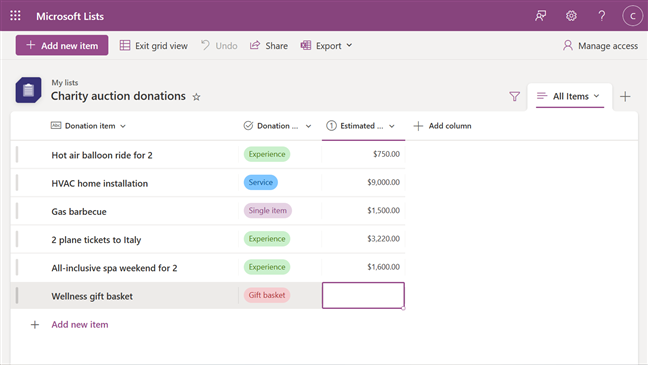Click the Microsoft Lists title
Screen dimensions: 648x365
pyautogui.click(x=70, y=16)
